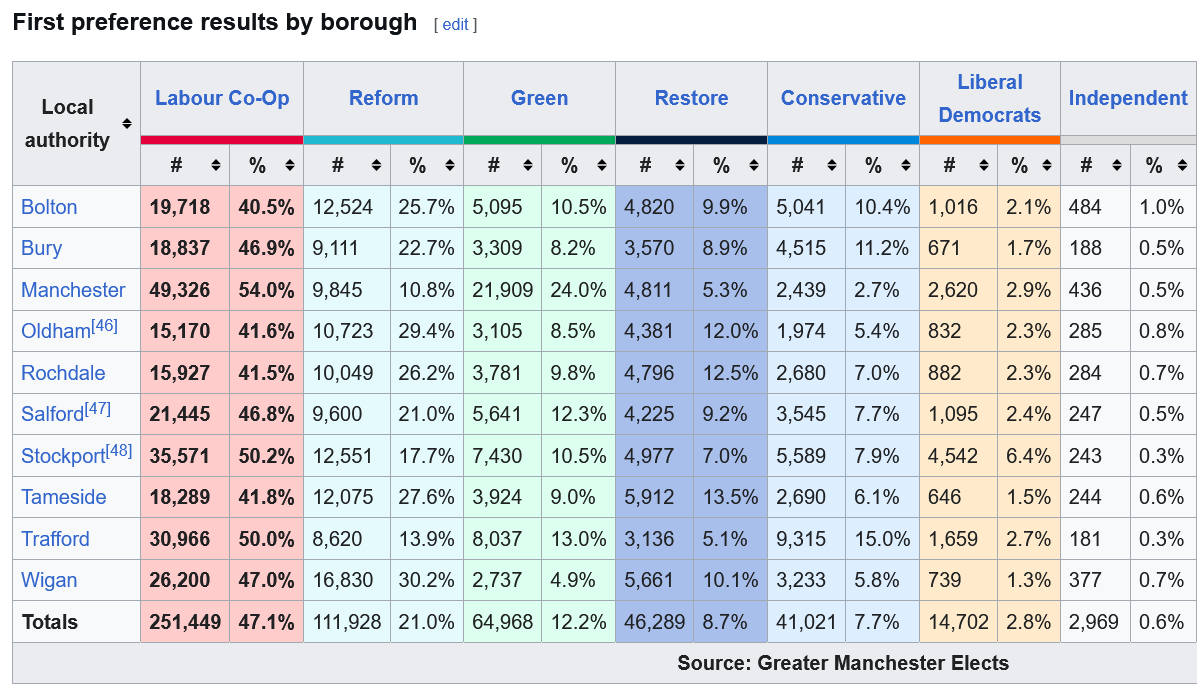Sort by Independent vote count
Image resolution: width=1197 pixels, height=685 pixels.
[x=1117, y=165]
